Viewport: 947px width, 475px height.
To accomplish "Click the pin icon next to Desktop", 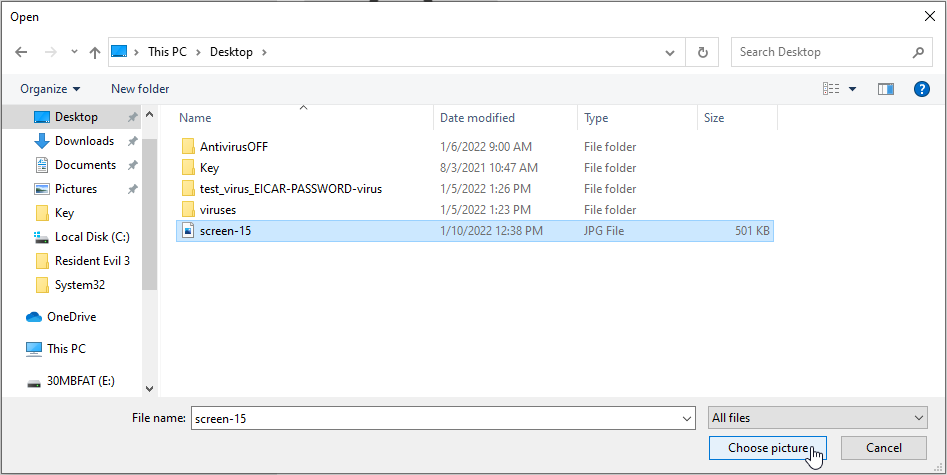I will click(x=132, y=117).
